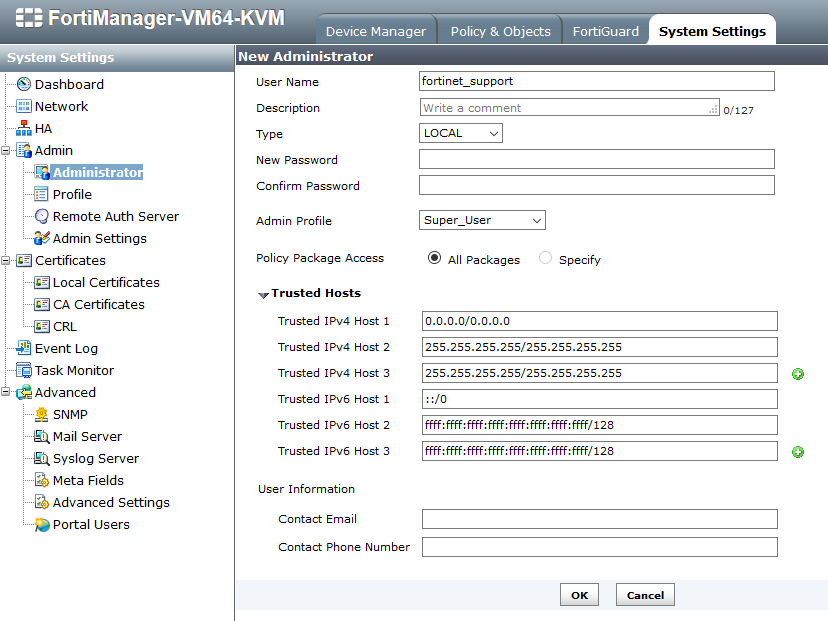Screen dimensions: 828x621
Task: Collapse the Trusted Hosts section
Action: coord(264,295)
